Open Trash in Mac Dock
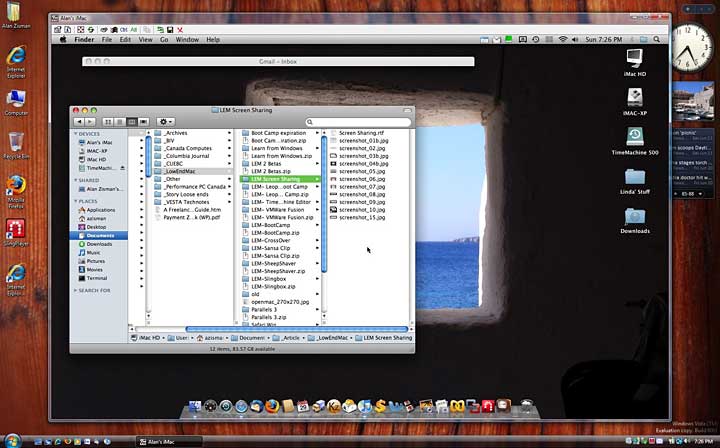This screenshot has width=720, height=448. tap(527, 406)
